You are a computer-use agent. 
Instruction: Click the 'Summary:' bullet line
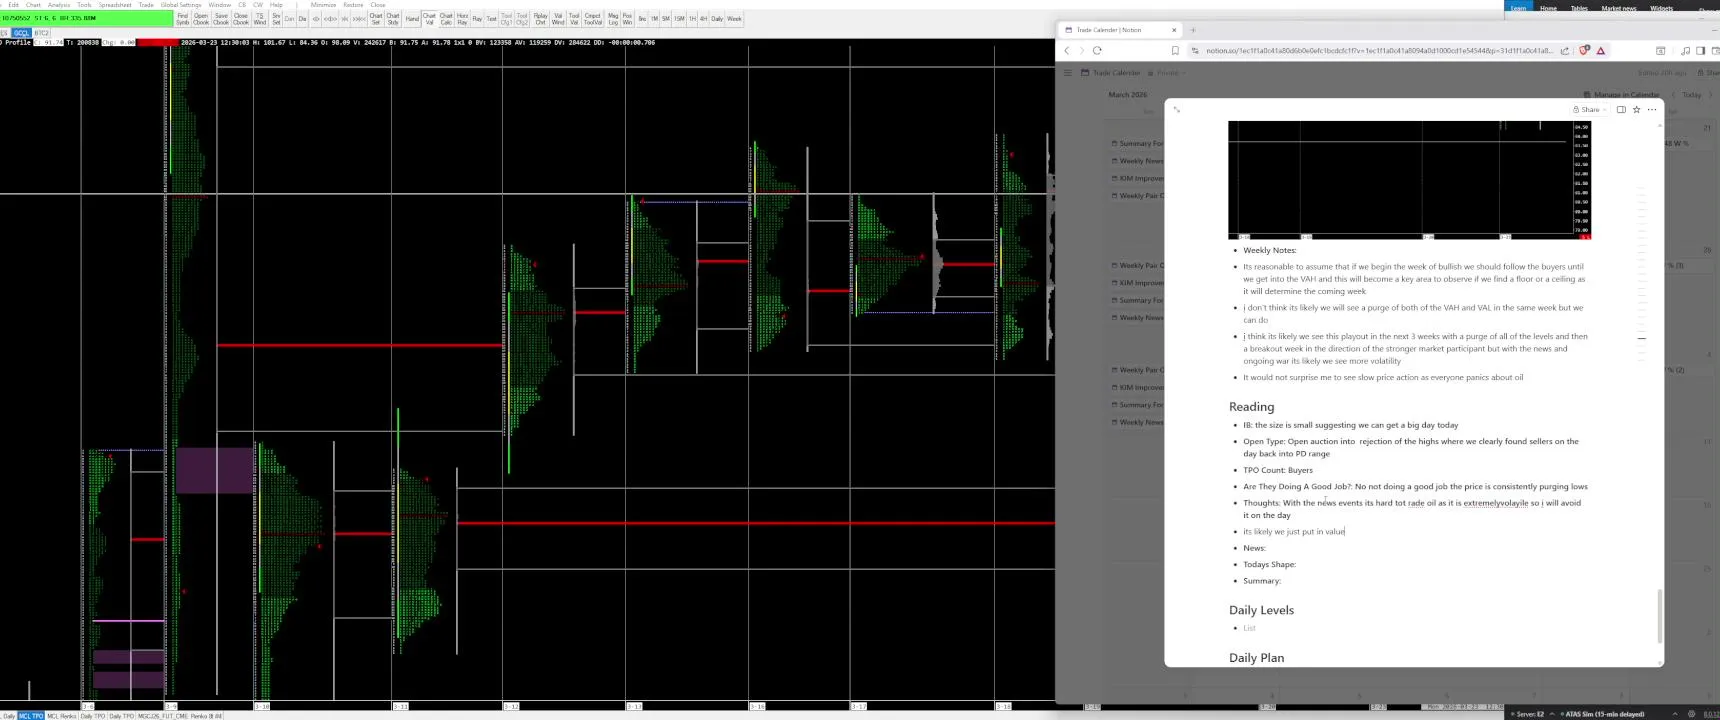[1262, 581]
